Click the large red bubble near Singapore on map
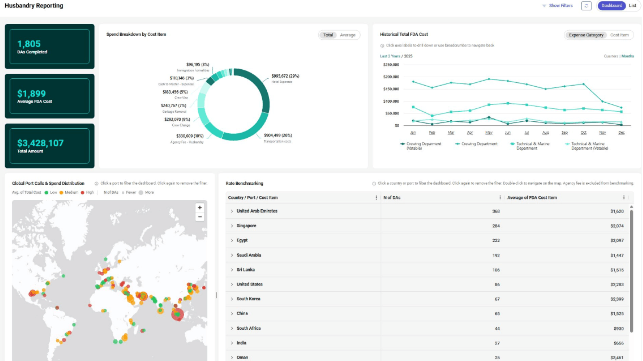The width and height of the screenshot is (643, 361). 178,314
